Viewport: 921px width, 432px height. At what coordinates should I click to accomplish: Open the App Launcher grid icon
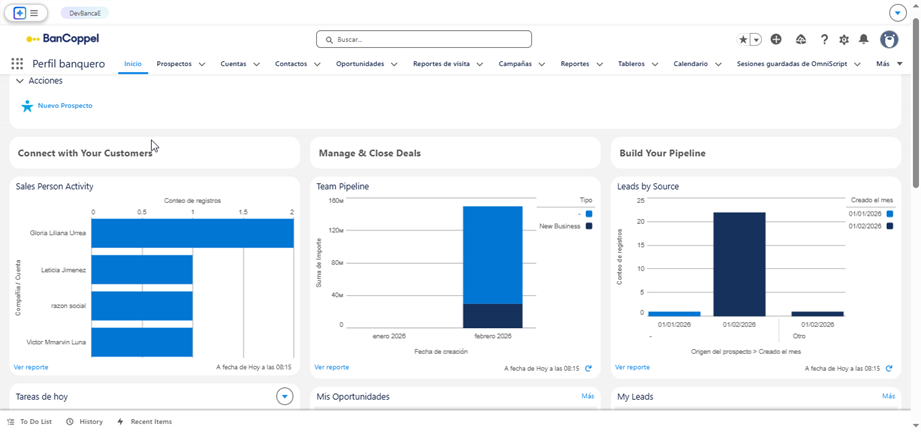tap(17, 64)
